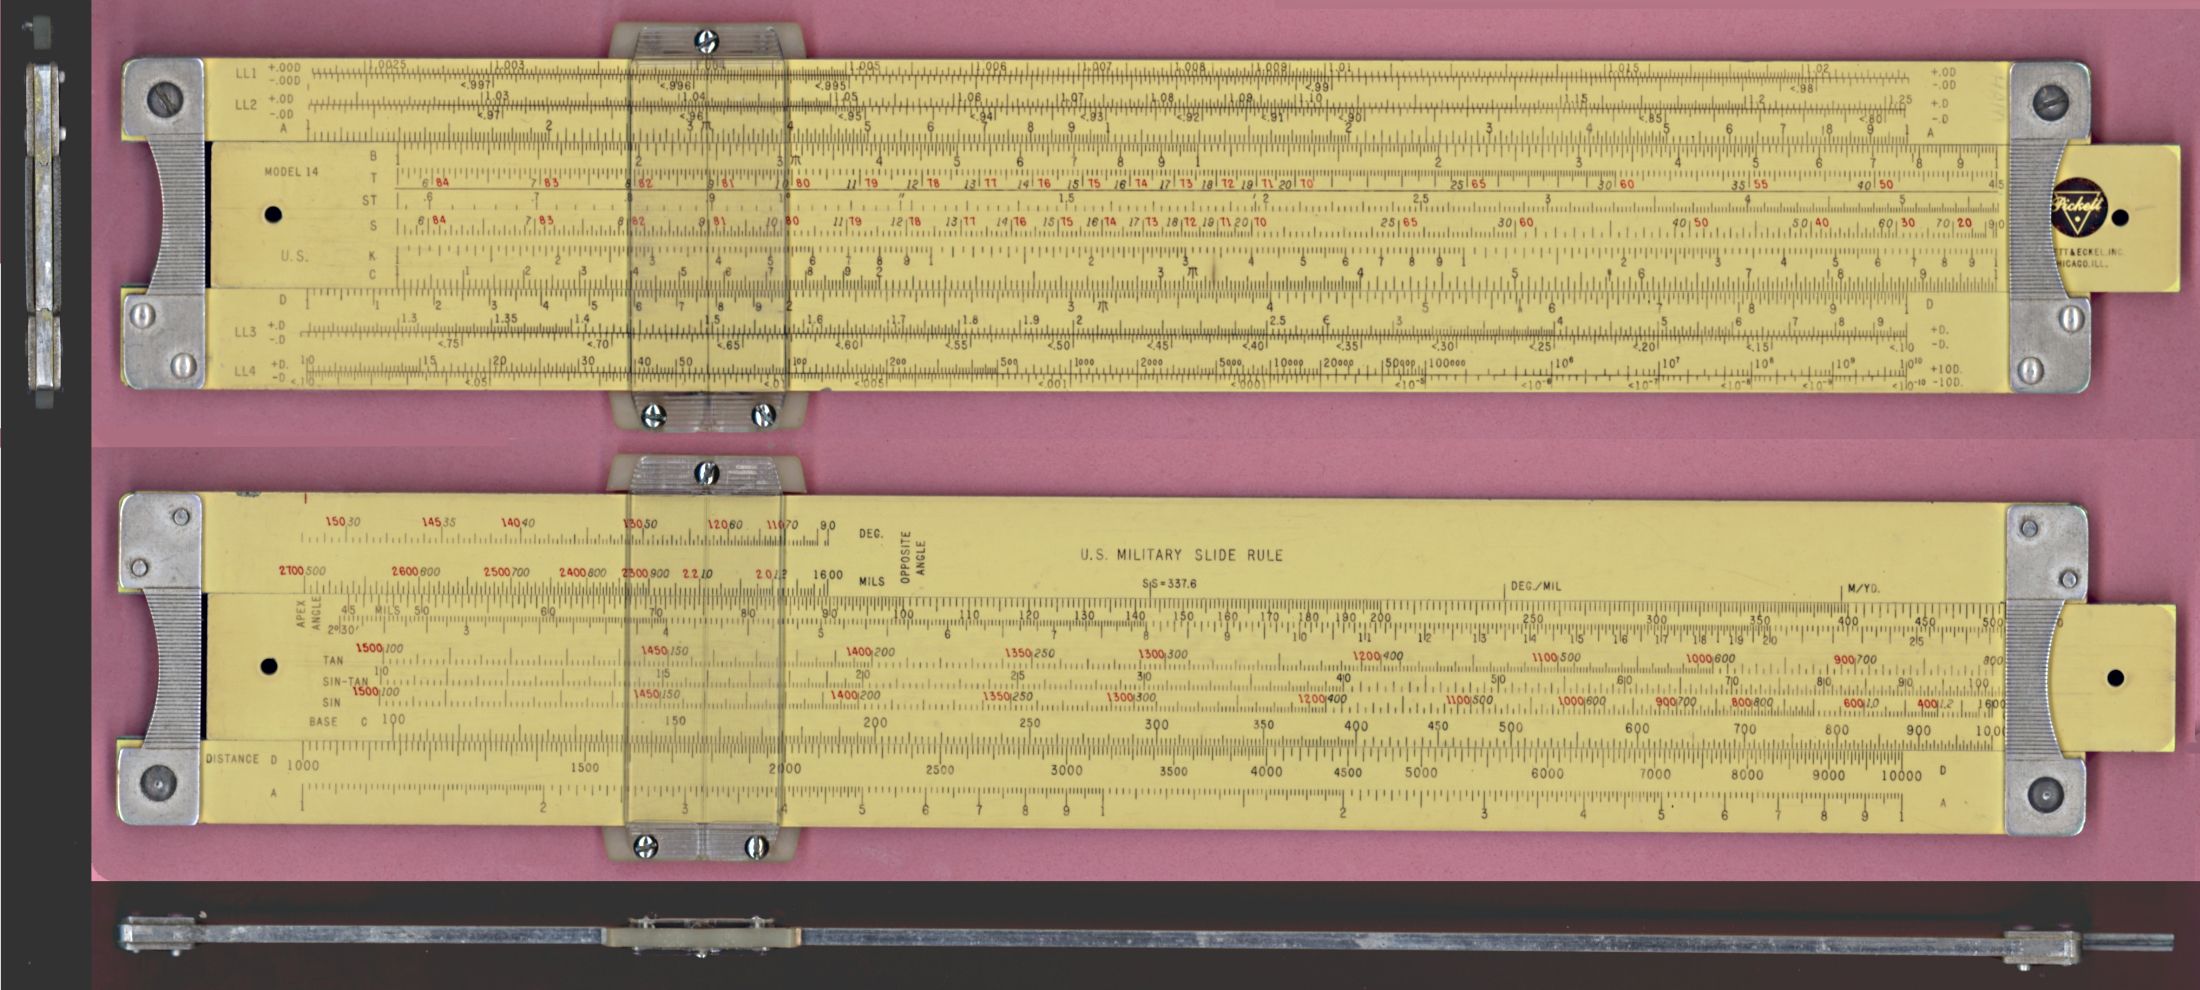Click the black hole left of MODEL 14 slide
The width and height of the screenshot is (2200, 990).
pos(272,214)
